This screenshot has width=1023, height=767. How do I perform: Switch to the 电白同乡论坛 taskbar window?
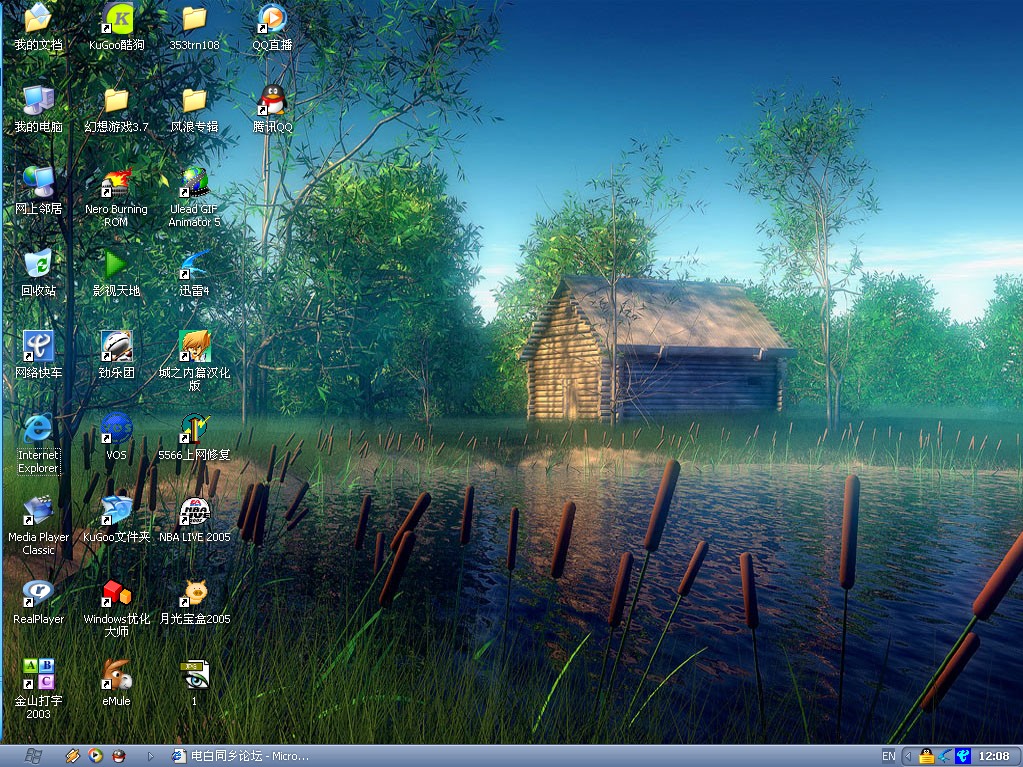(240, 756)
